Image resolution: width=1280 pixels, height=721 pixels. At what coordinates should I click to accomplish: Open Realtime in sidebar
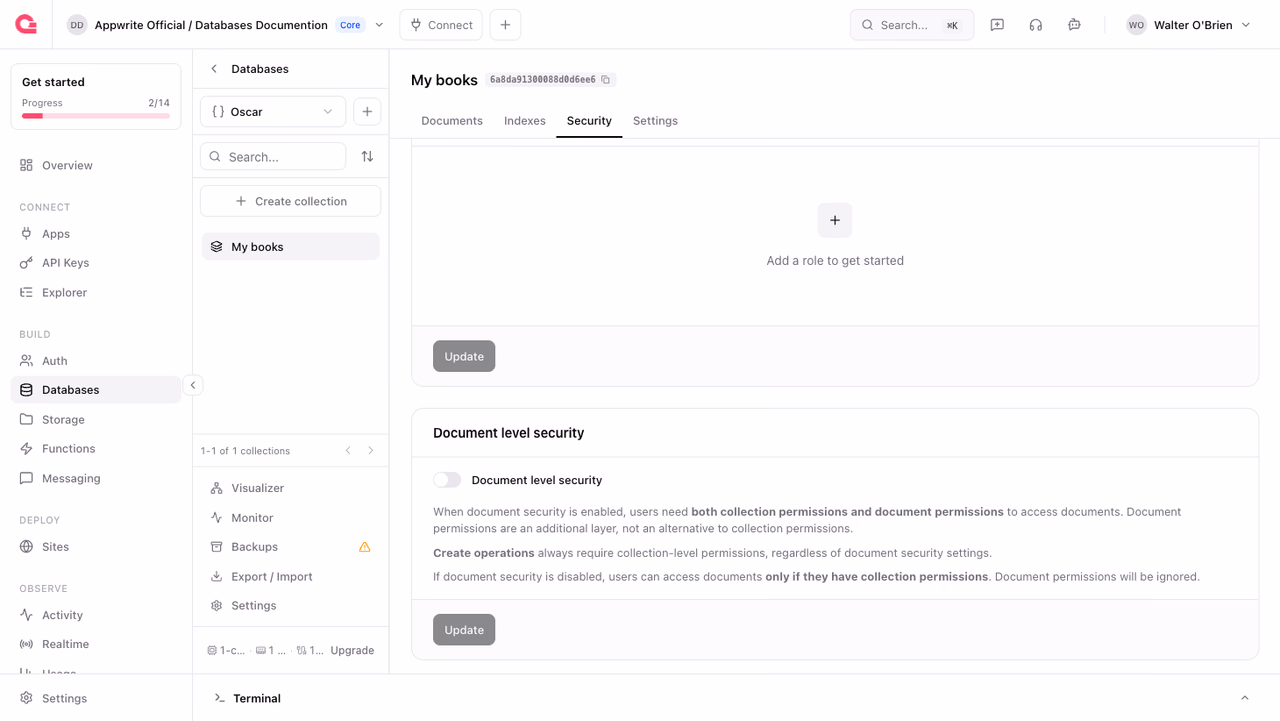(96, 644)
